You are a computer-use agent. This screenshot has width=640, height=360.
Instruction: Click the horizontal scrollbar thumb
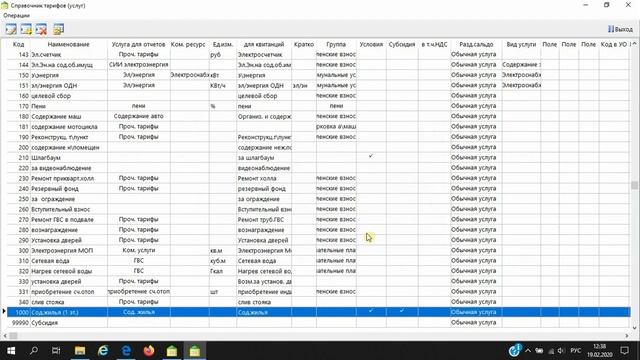(x=13, y=336)
